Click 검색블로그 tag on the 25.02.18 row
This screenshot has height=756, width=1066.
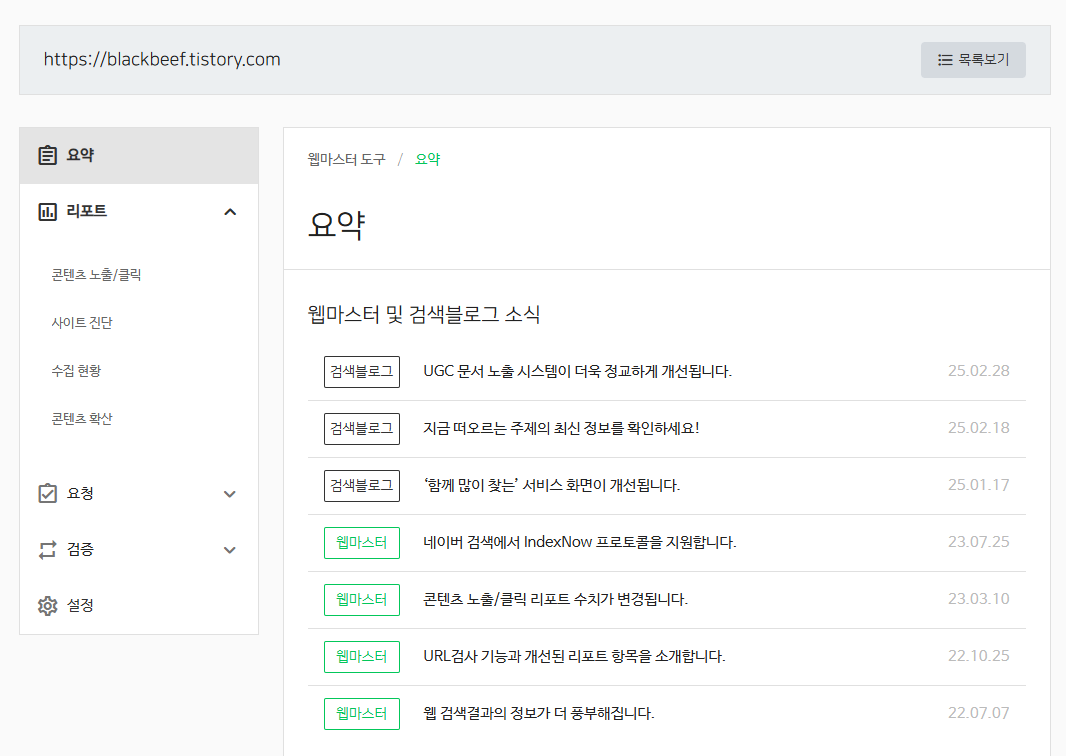[362, 429]
